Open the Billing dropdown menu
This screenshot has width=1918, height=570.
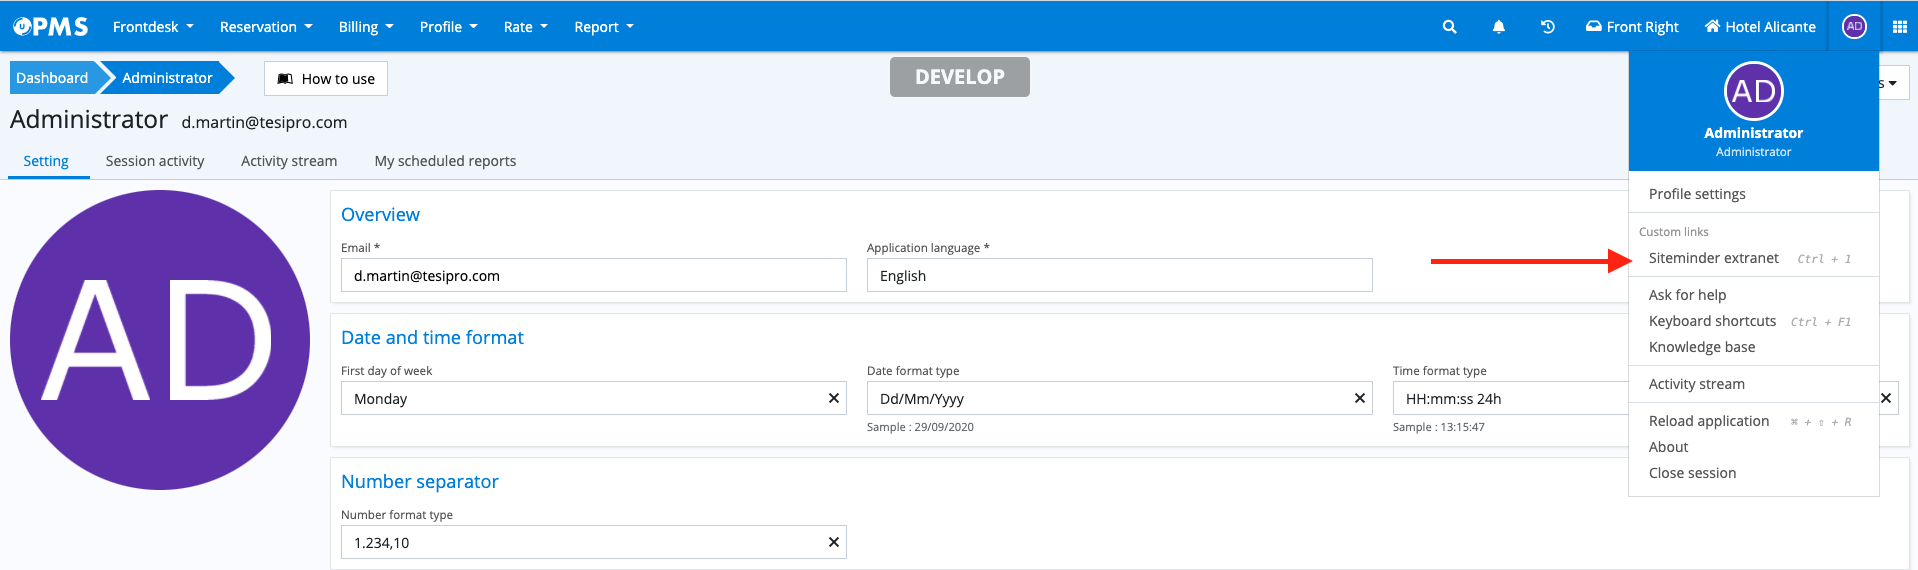366,27
